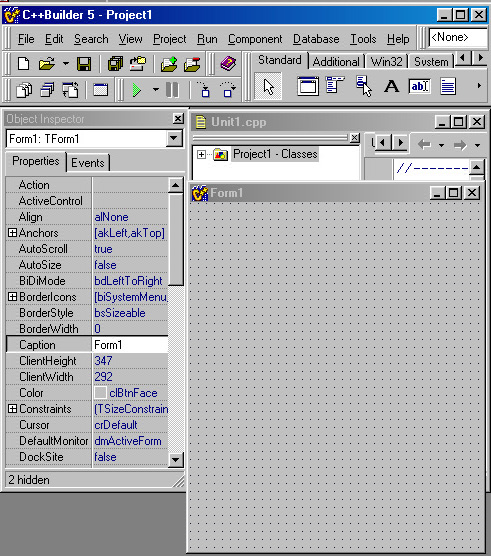Click the Caption value field Form1
The width and height of the screenshot is (491, 556).
(130, 345)
